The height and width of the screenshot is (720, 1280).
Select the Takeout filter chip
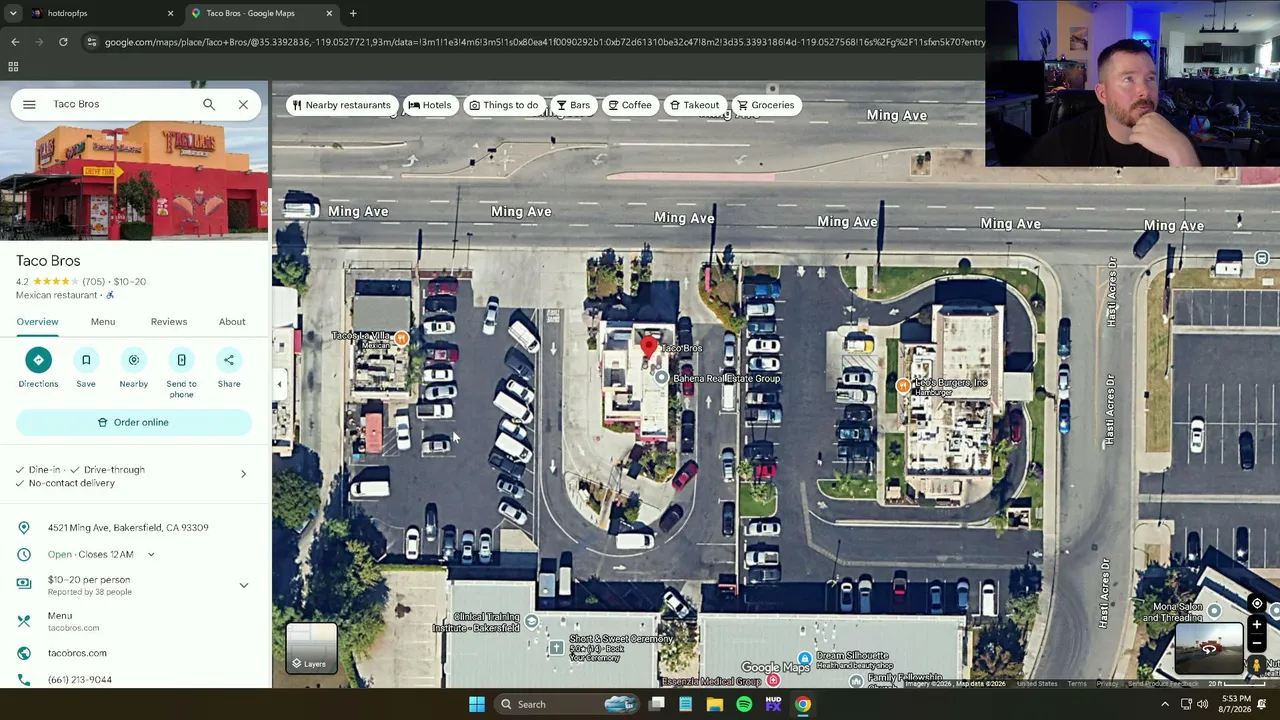point(694,105)
